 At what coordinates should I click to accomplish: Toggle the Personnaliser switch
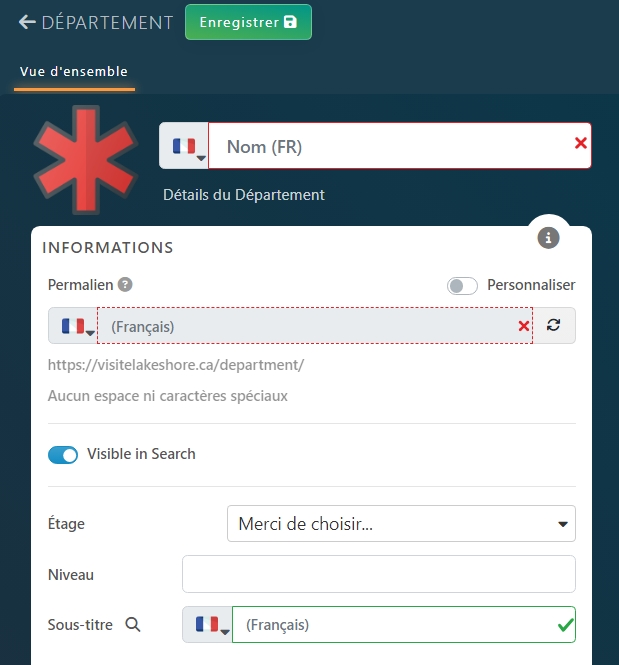click(x=463, y=285)
